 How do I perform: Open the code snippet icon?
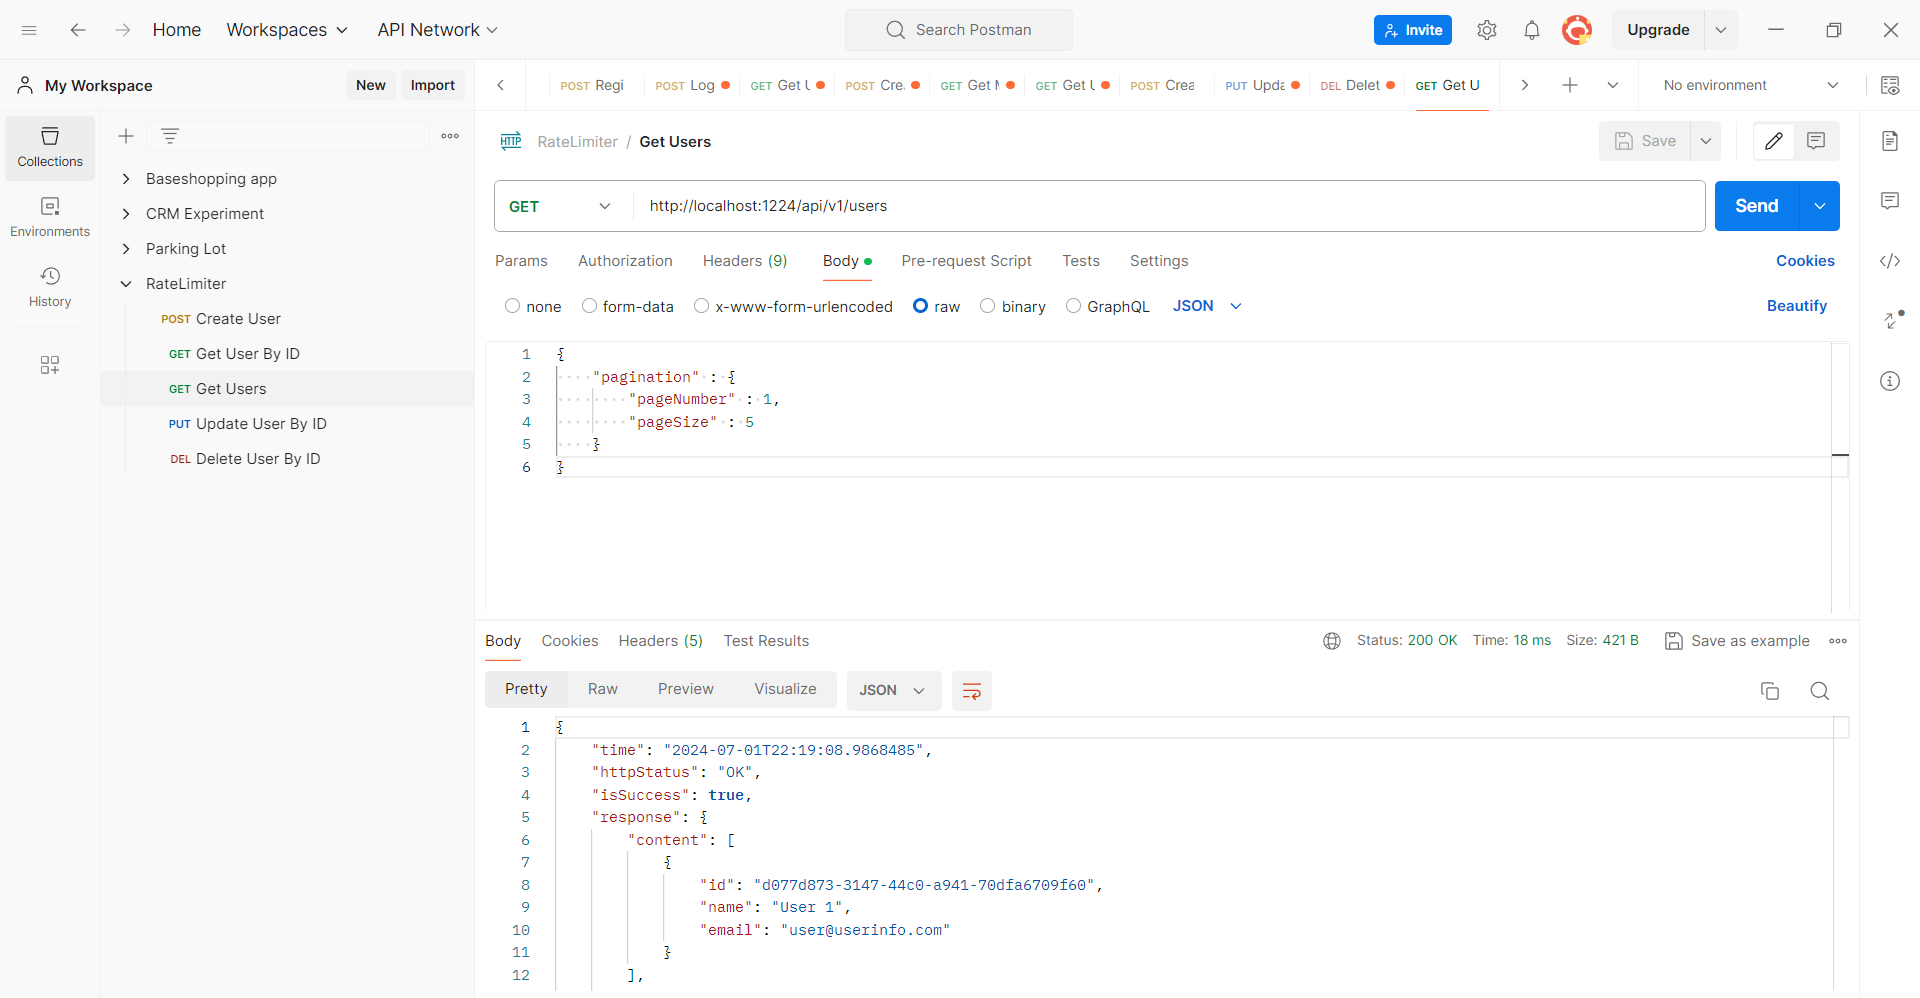pos(1890,261)
